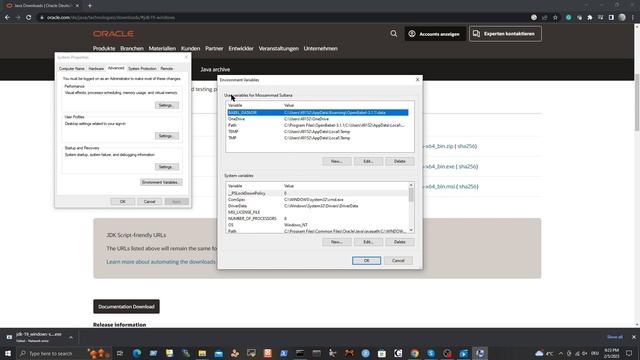
Task: Click New under user variables
Action: tap(337, 161)
